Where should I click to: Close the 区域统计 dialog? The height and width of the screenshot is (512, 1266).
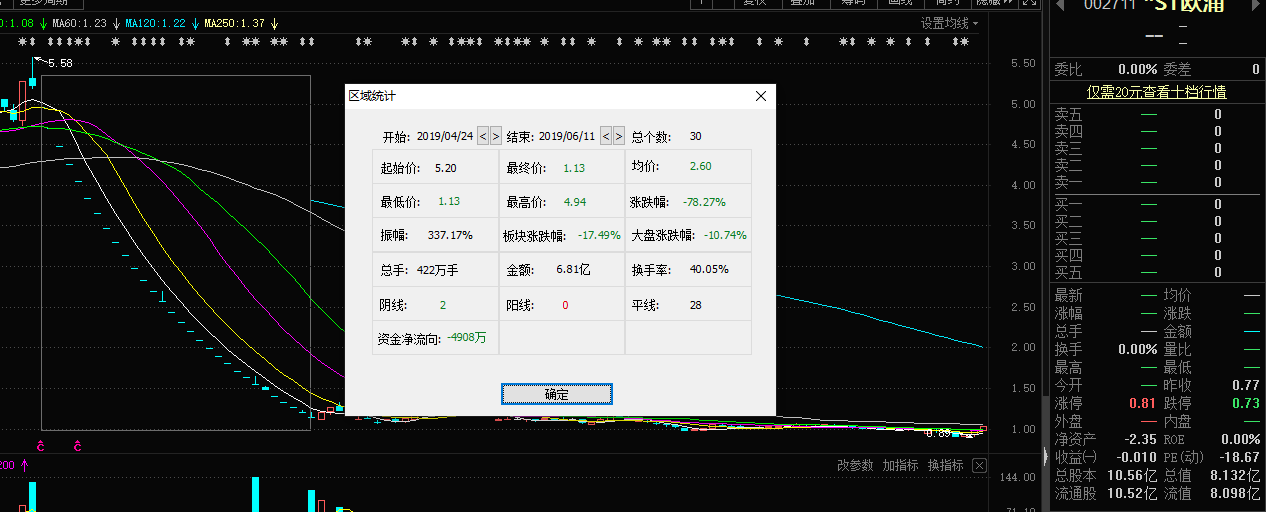point(760,96)
